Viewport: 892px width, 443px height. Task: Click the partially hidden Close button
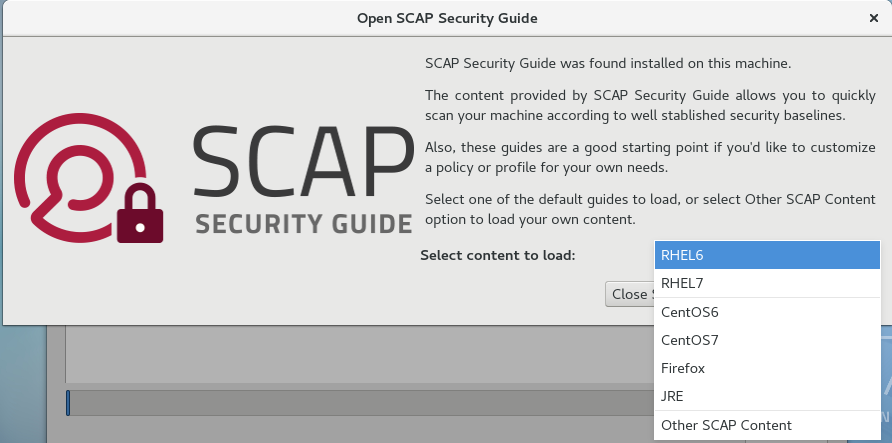(630, 294)
